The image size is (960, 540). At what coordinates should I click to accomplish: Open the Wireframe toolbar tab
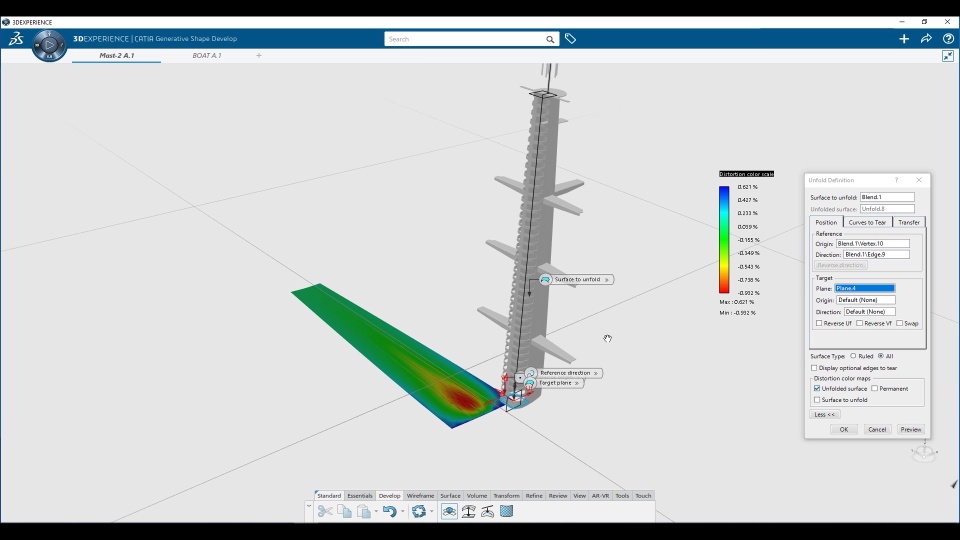(x=420, y=496)
